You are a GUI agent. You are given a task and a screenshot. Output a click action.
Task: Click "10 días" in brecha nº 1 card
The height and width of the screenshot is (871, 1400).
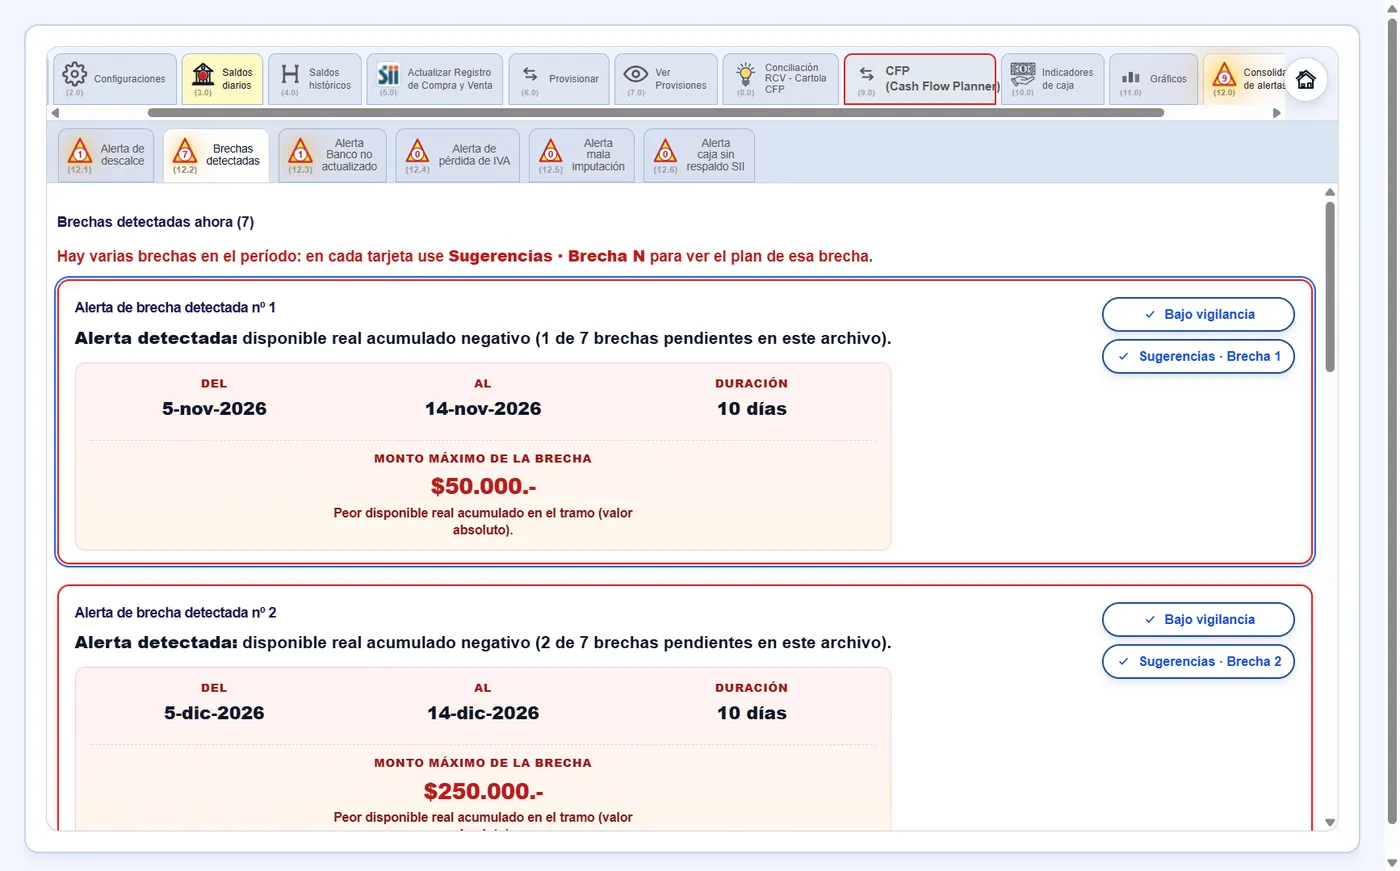pyautogui.click(x=752, y=408)
